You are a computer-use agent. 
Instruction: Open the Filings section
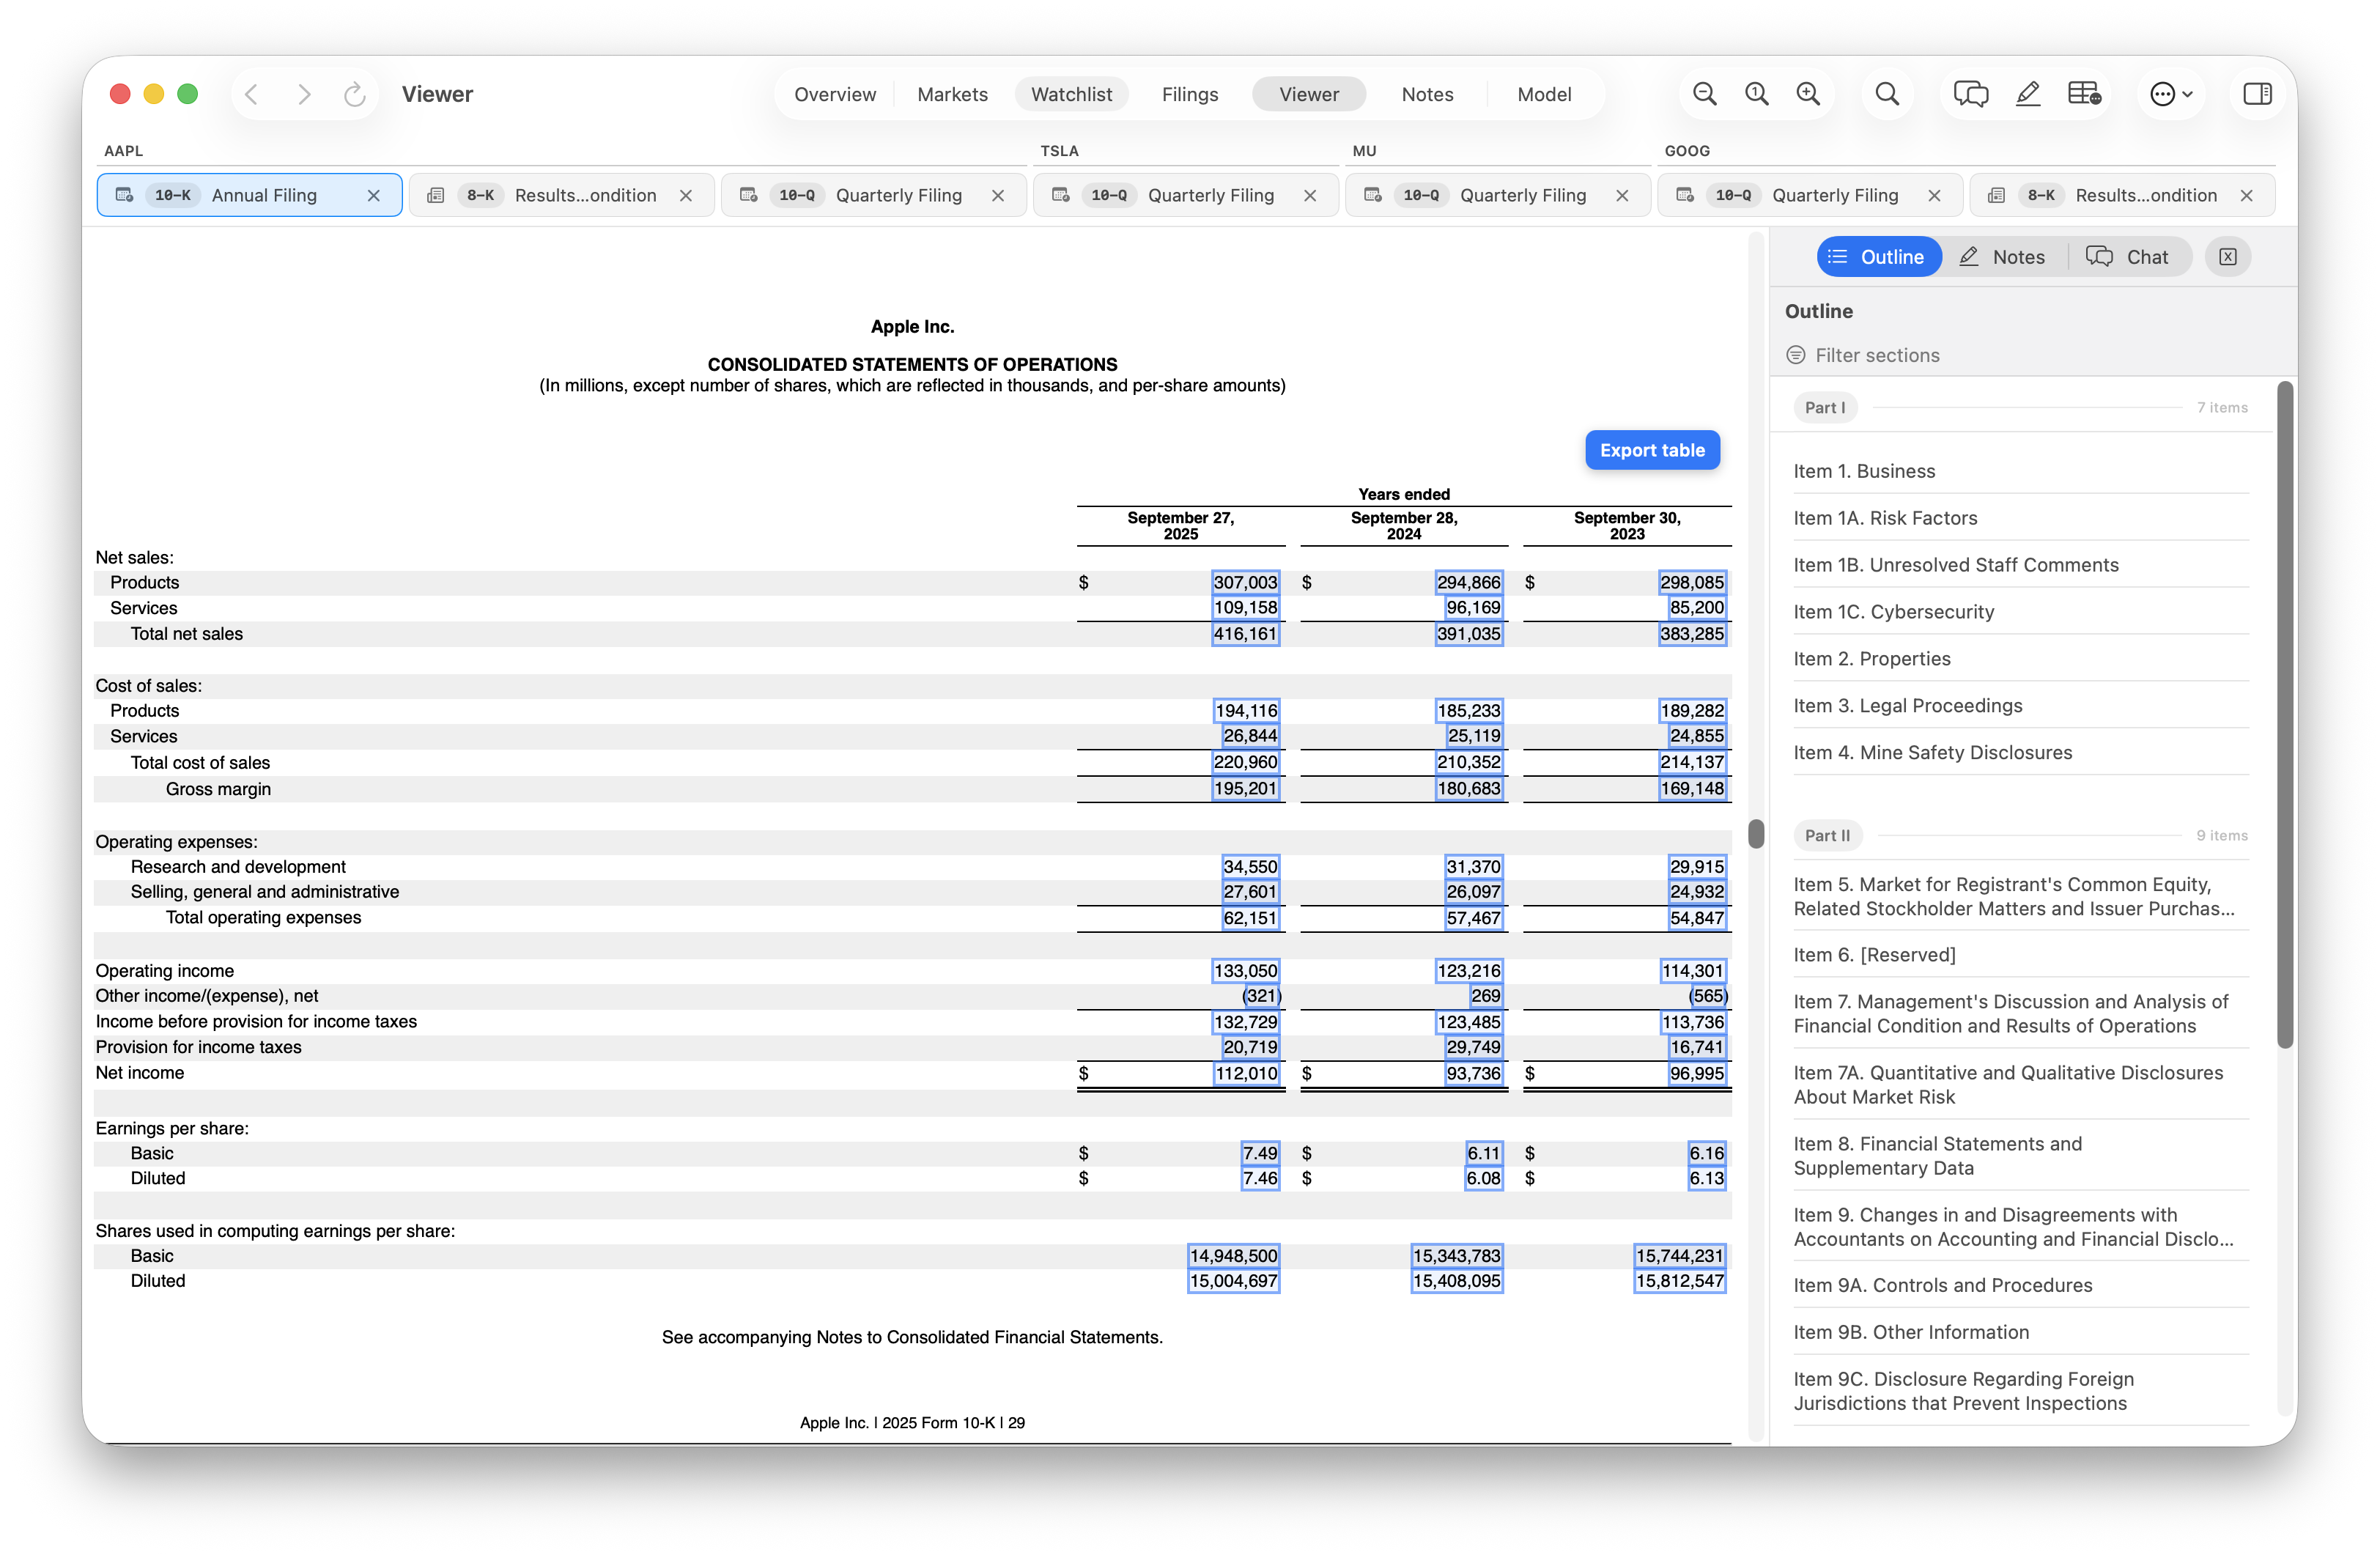click(x=1190, y=94)
